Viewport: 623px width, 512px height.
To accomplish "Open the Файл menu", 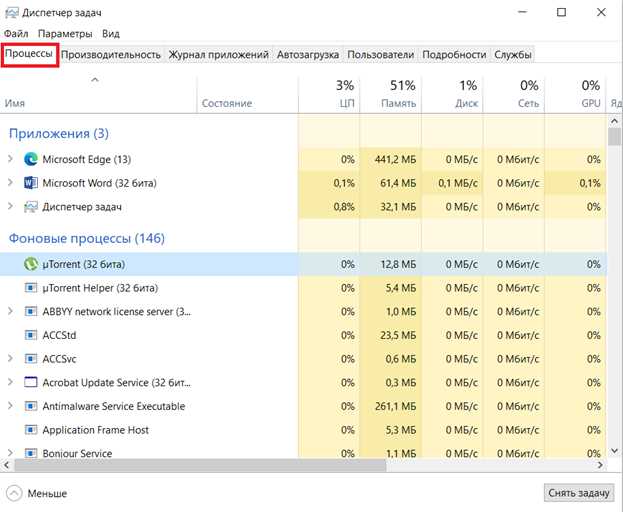I will (16, 34).
